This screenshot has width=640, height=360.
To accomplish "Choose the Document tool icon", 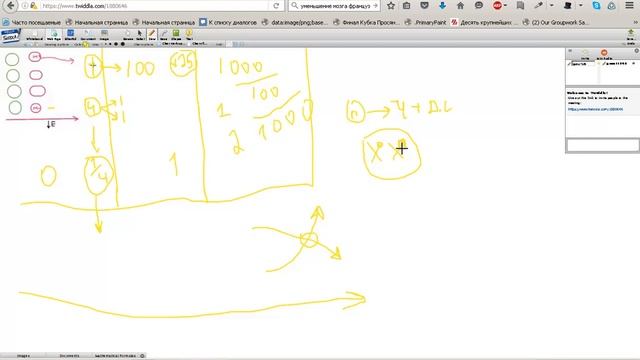I will click(87, 35).
